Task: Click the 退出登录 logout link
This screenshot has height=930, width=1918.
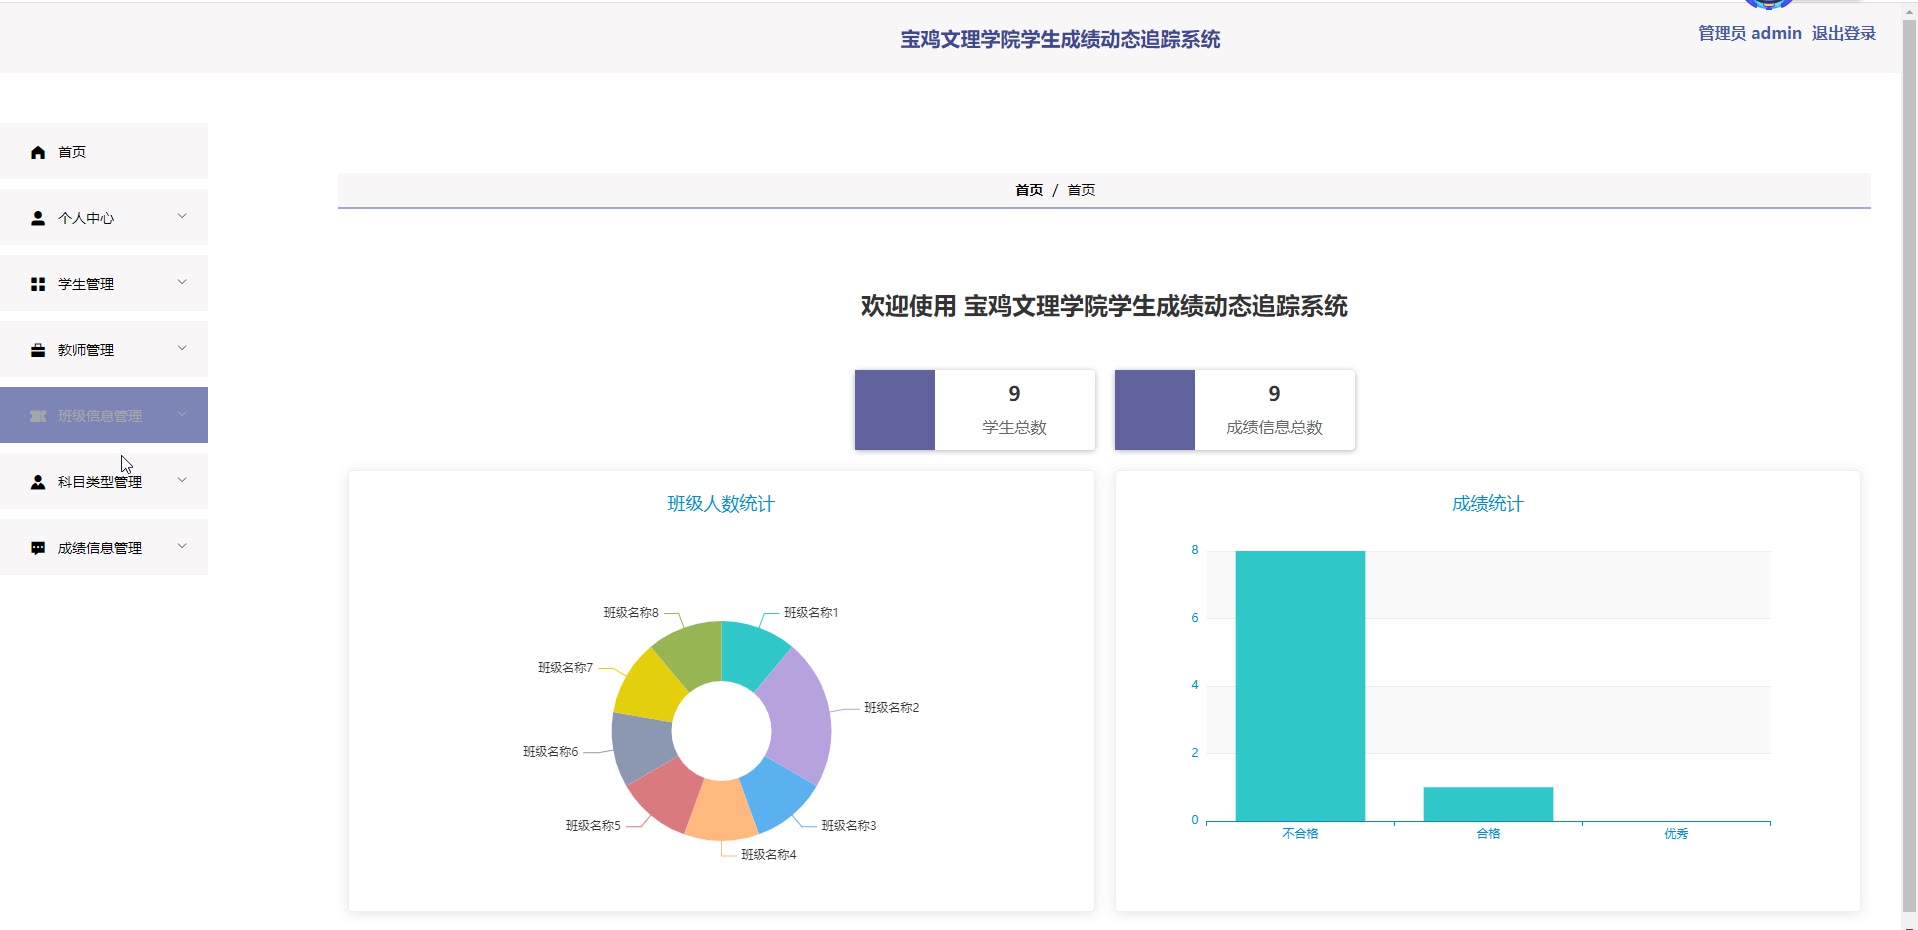Action: coord(1843,33)
